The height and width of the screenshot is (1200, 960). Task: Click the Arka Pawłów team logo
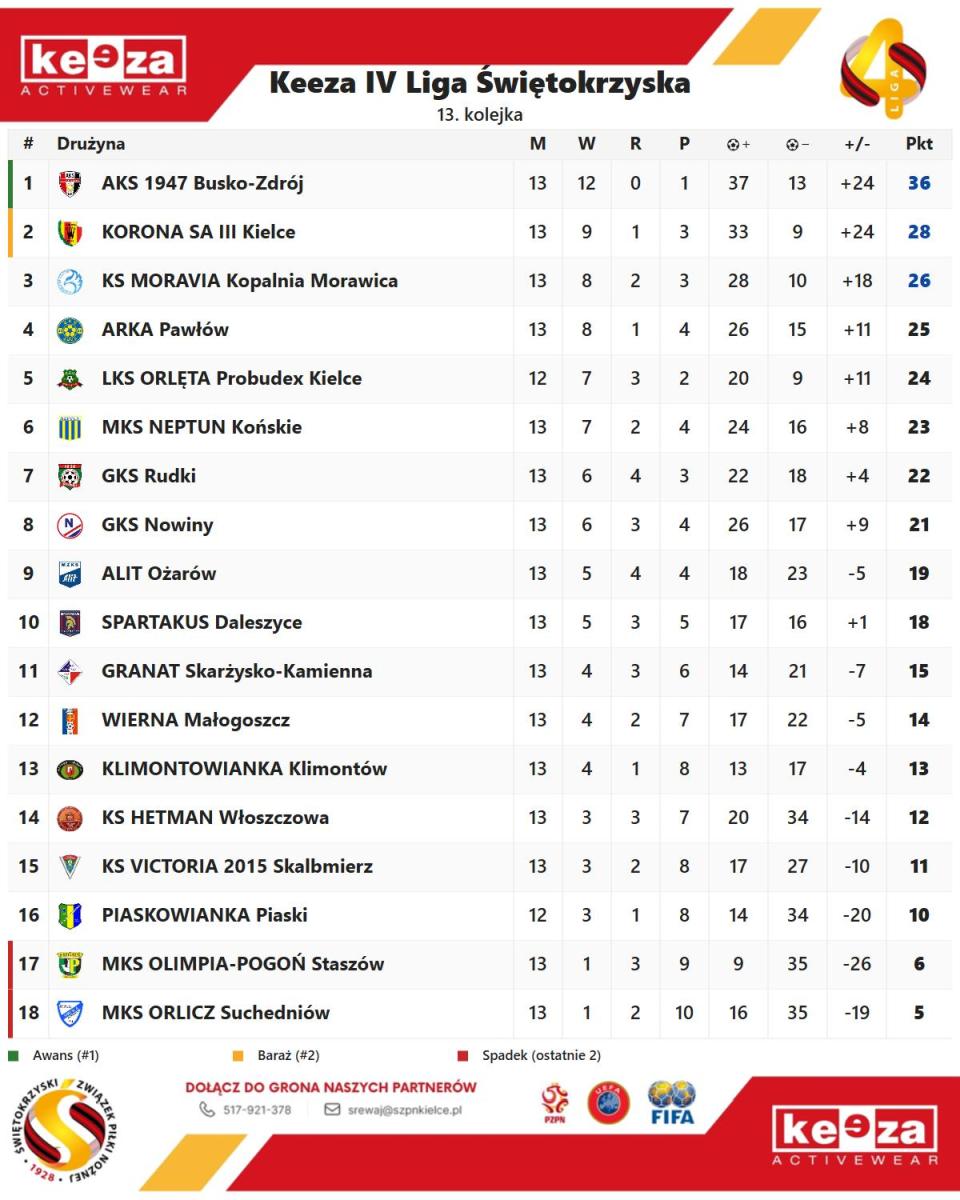point(70,330)
